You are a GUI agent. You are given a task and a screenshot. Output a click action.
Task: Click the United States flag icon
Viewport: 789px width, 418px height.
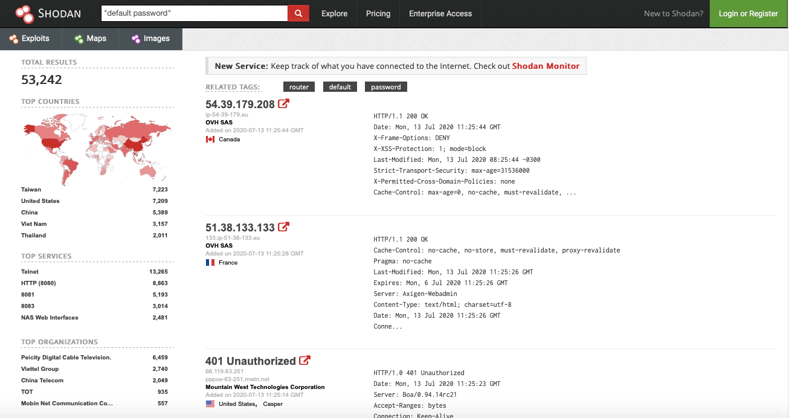[210, 404]
